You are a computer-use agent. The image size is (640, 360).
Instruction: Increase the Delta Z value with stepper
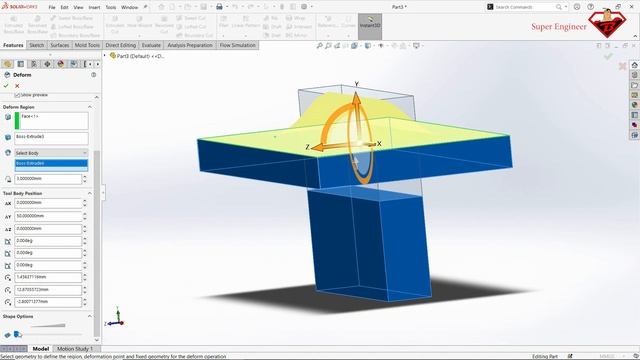[x=85, y=227]
